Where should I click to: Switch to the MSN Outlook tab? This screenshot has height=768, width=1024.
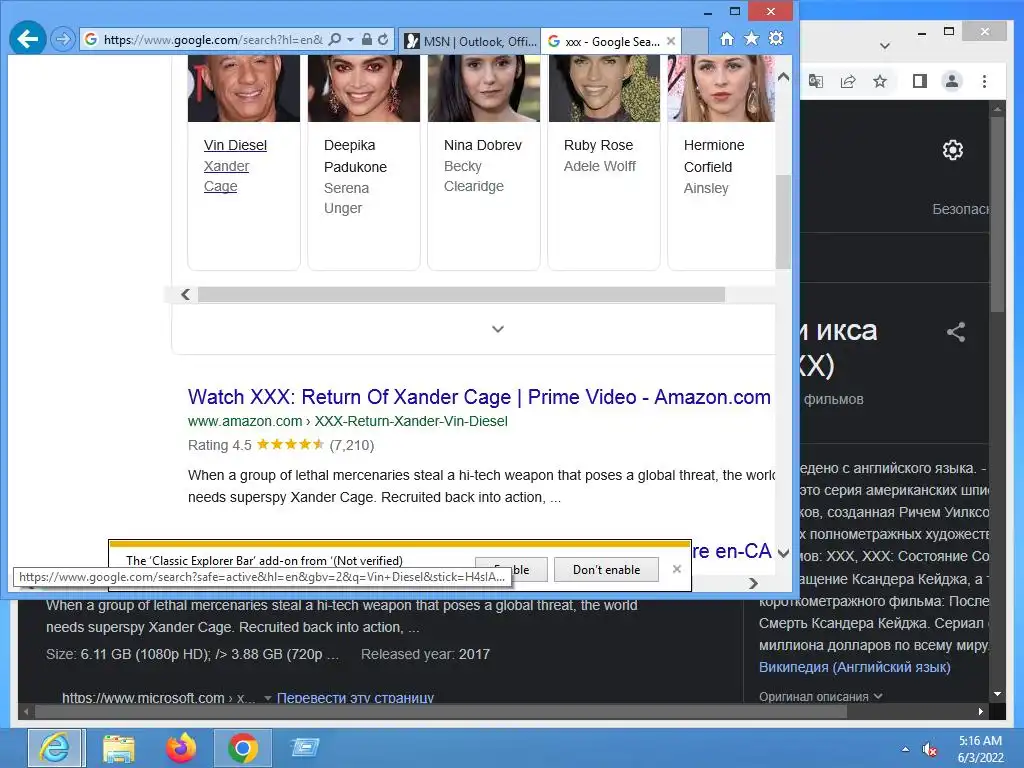point(470,41)
